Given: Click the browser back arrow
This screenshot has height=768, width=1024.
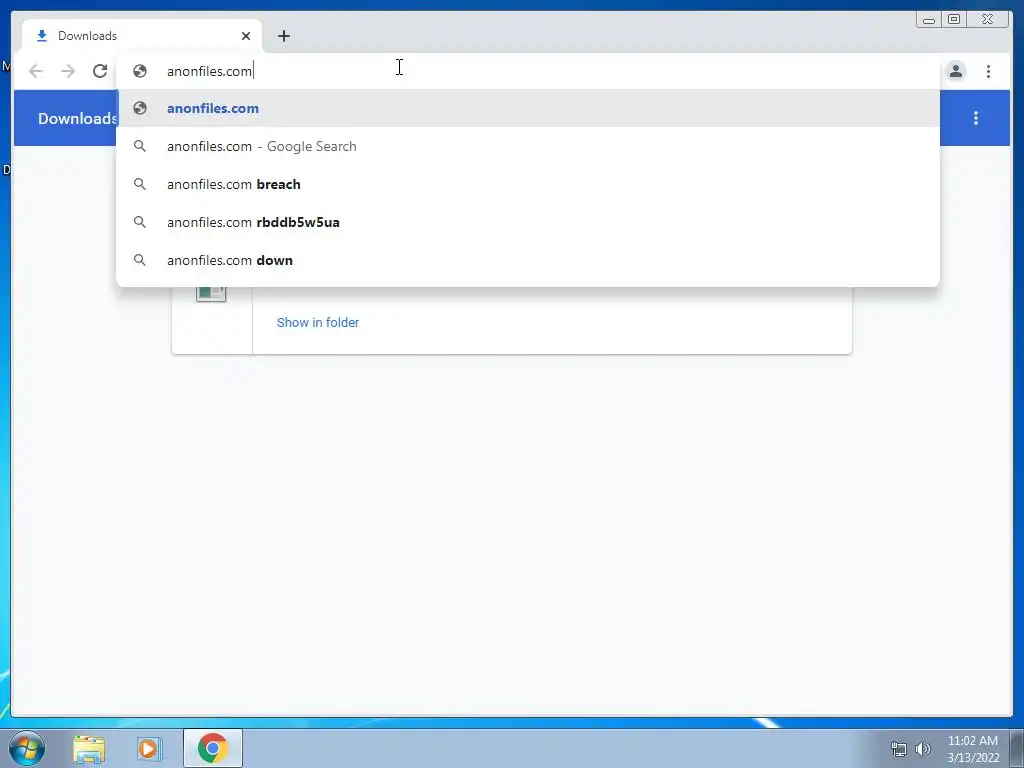Looking at the screenshot, I should [36, 71].
